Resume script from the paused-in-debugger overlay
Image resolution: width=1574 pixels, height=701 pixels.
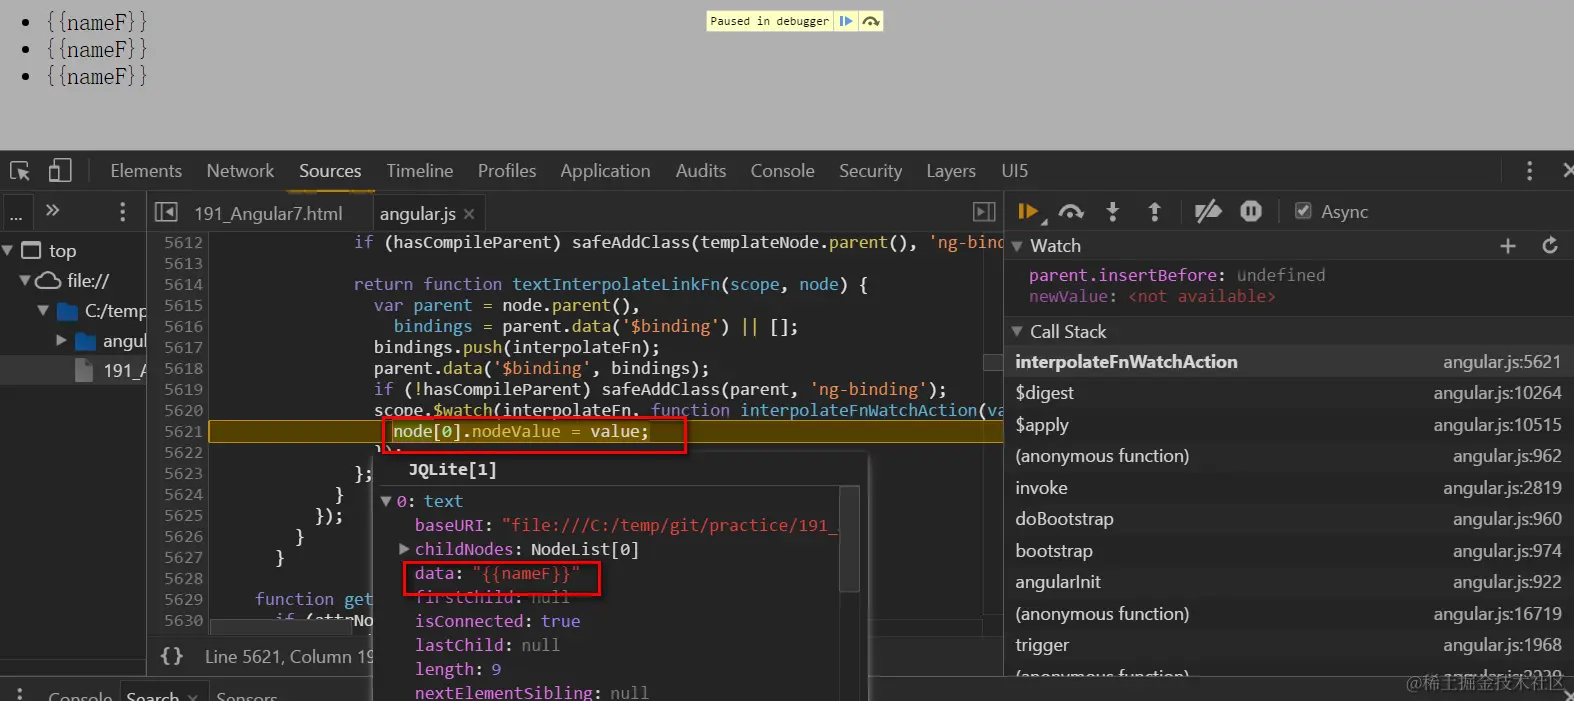click(846, 21)
